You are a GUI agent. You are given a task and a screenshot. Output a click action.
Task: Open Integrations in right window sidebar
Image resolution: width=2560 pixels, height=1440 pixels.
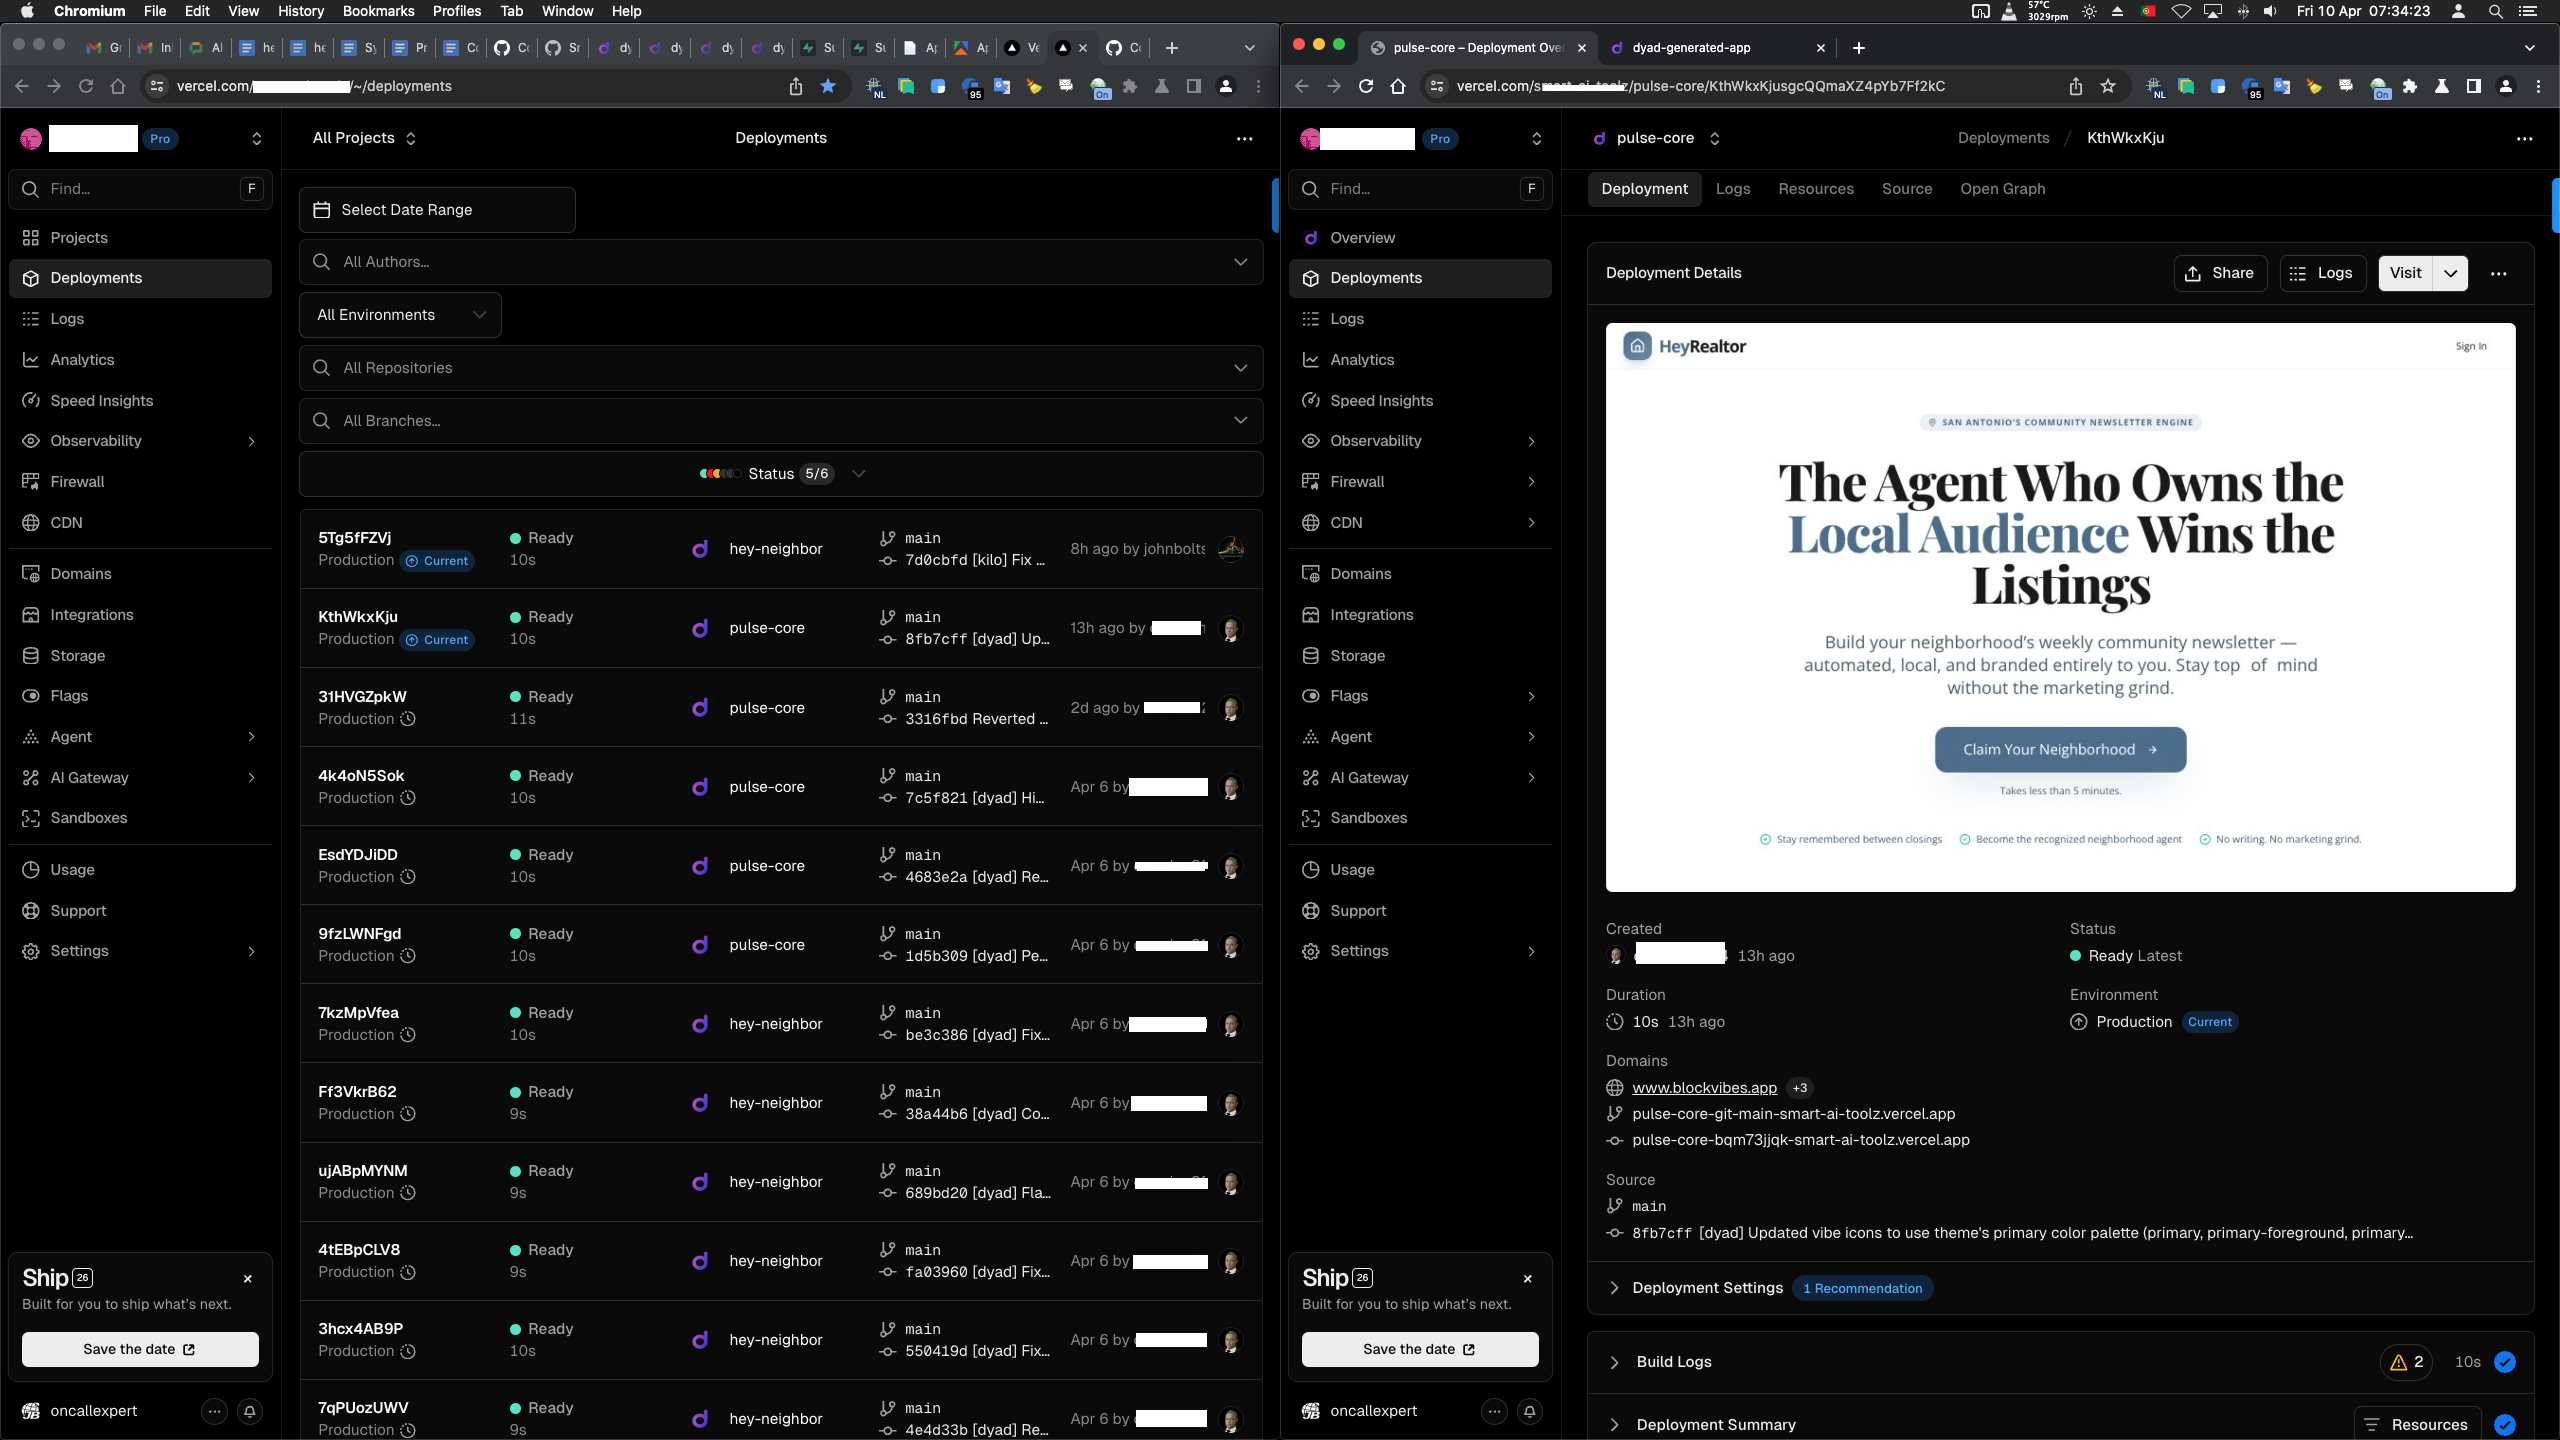[x=1420, y=615]
